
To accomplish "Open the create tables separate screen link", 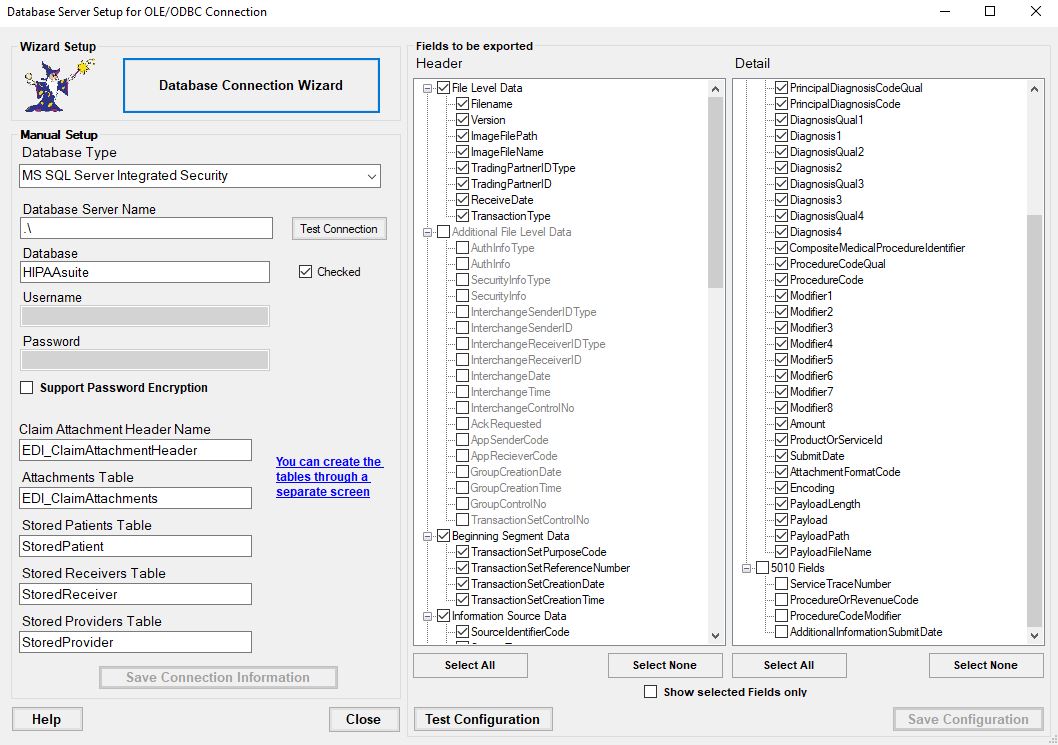I will tap(329, 476).
